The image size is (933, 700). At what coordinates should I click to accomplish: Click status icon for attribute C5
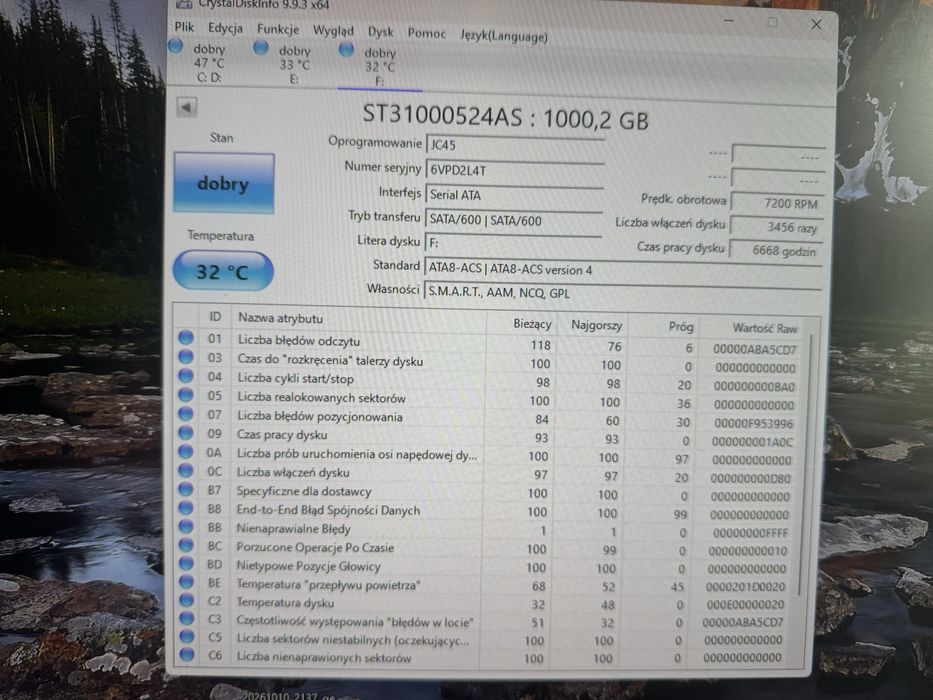pyautogui.click(x=187, y=636)
